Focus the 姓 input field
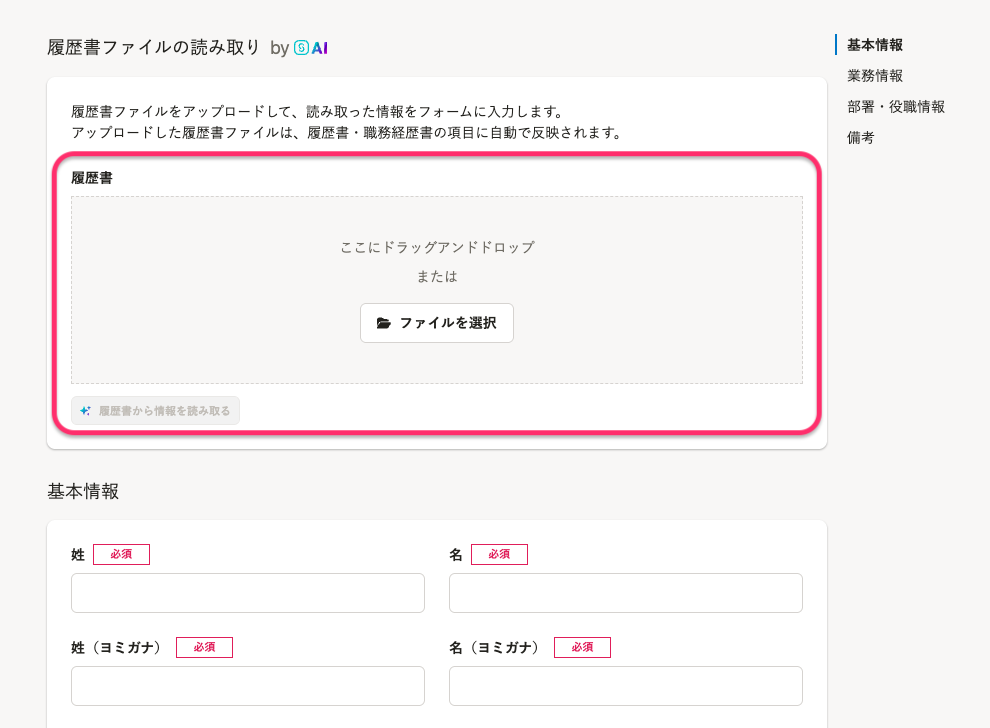Viewport: 990px width, 728px height. [248, 593]
